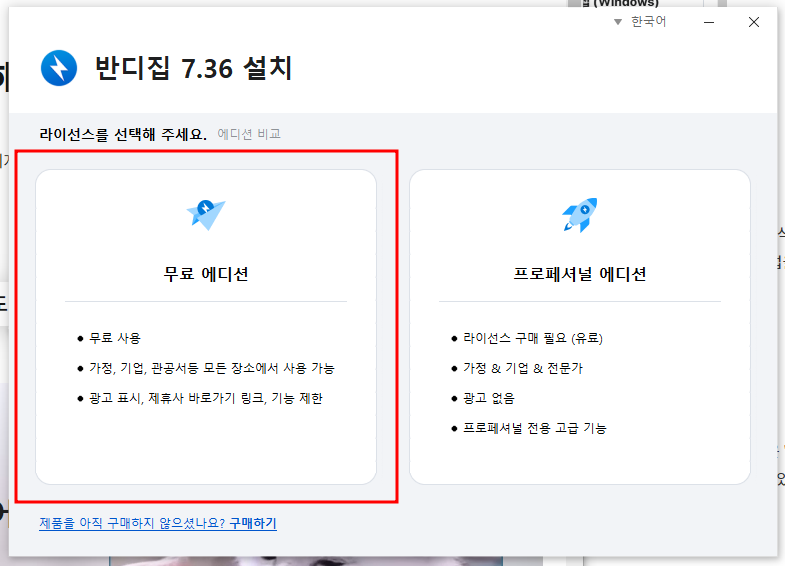Minimize the Bandizip installer window
The image size is (785, 566).
709,22
